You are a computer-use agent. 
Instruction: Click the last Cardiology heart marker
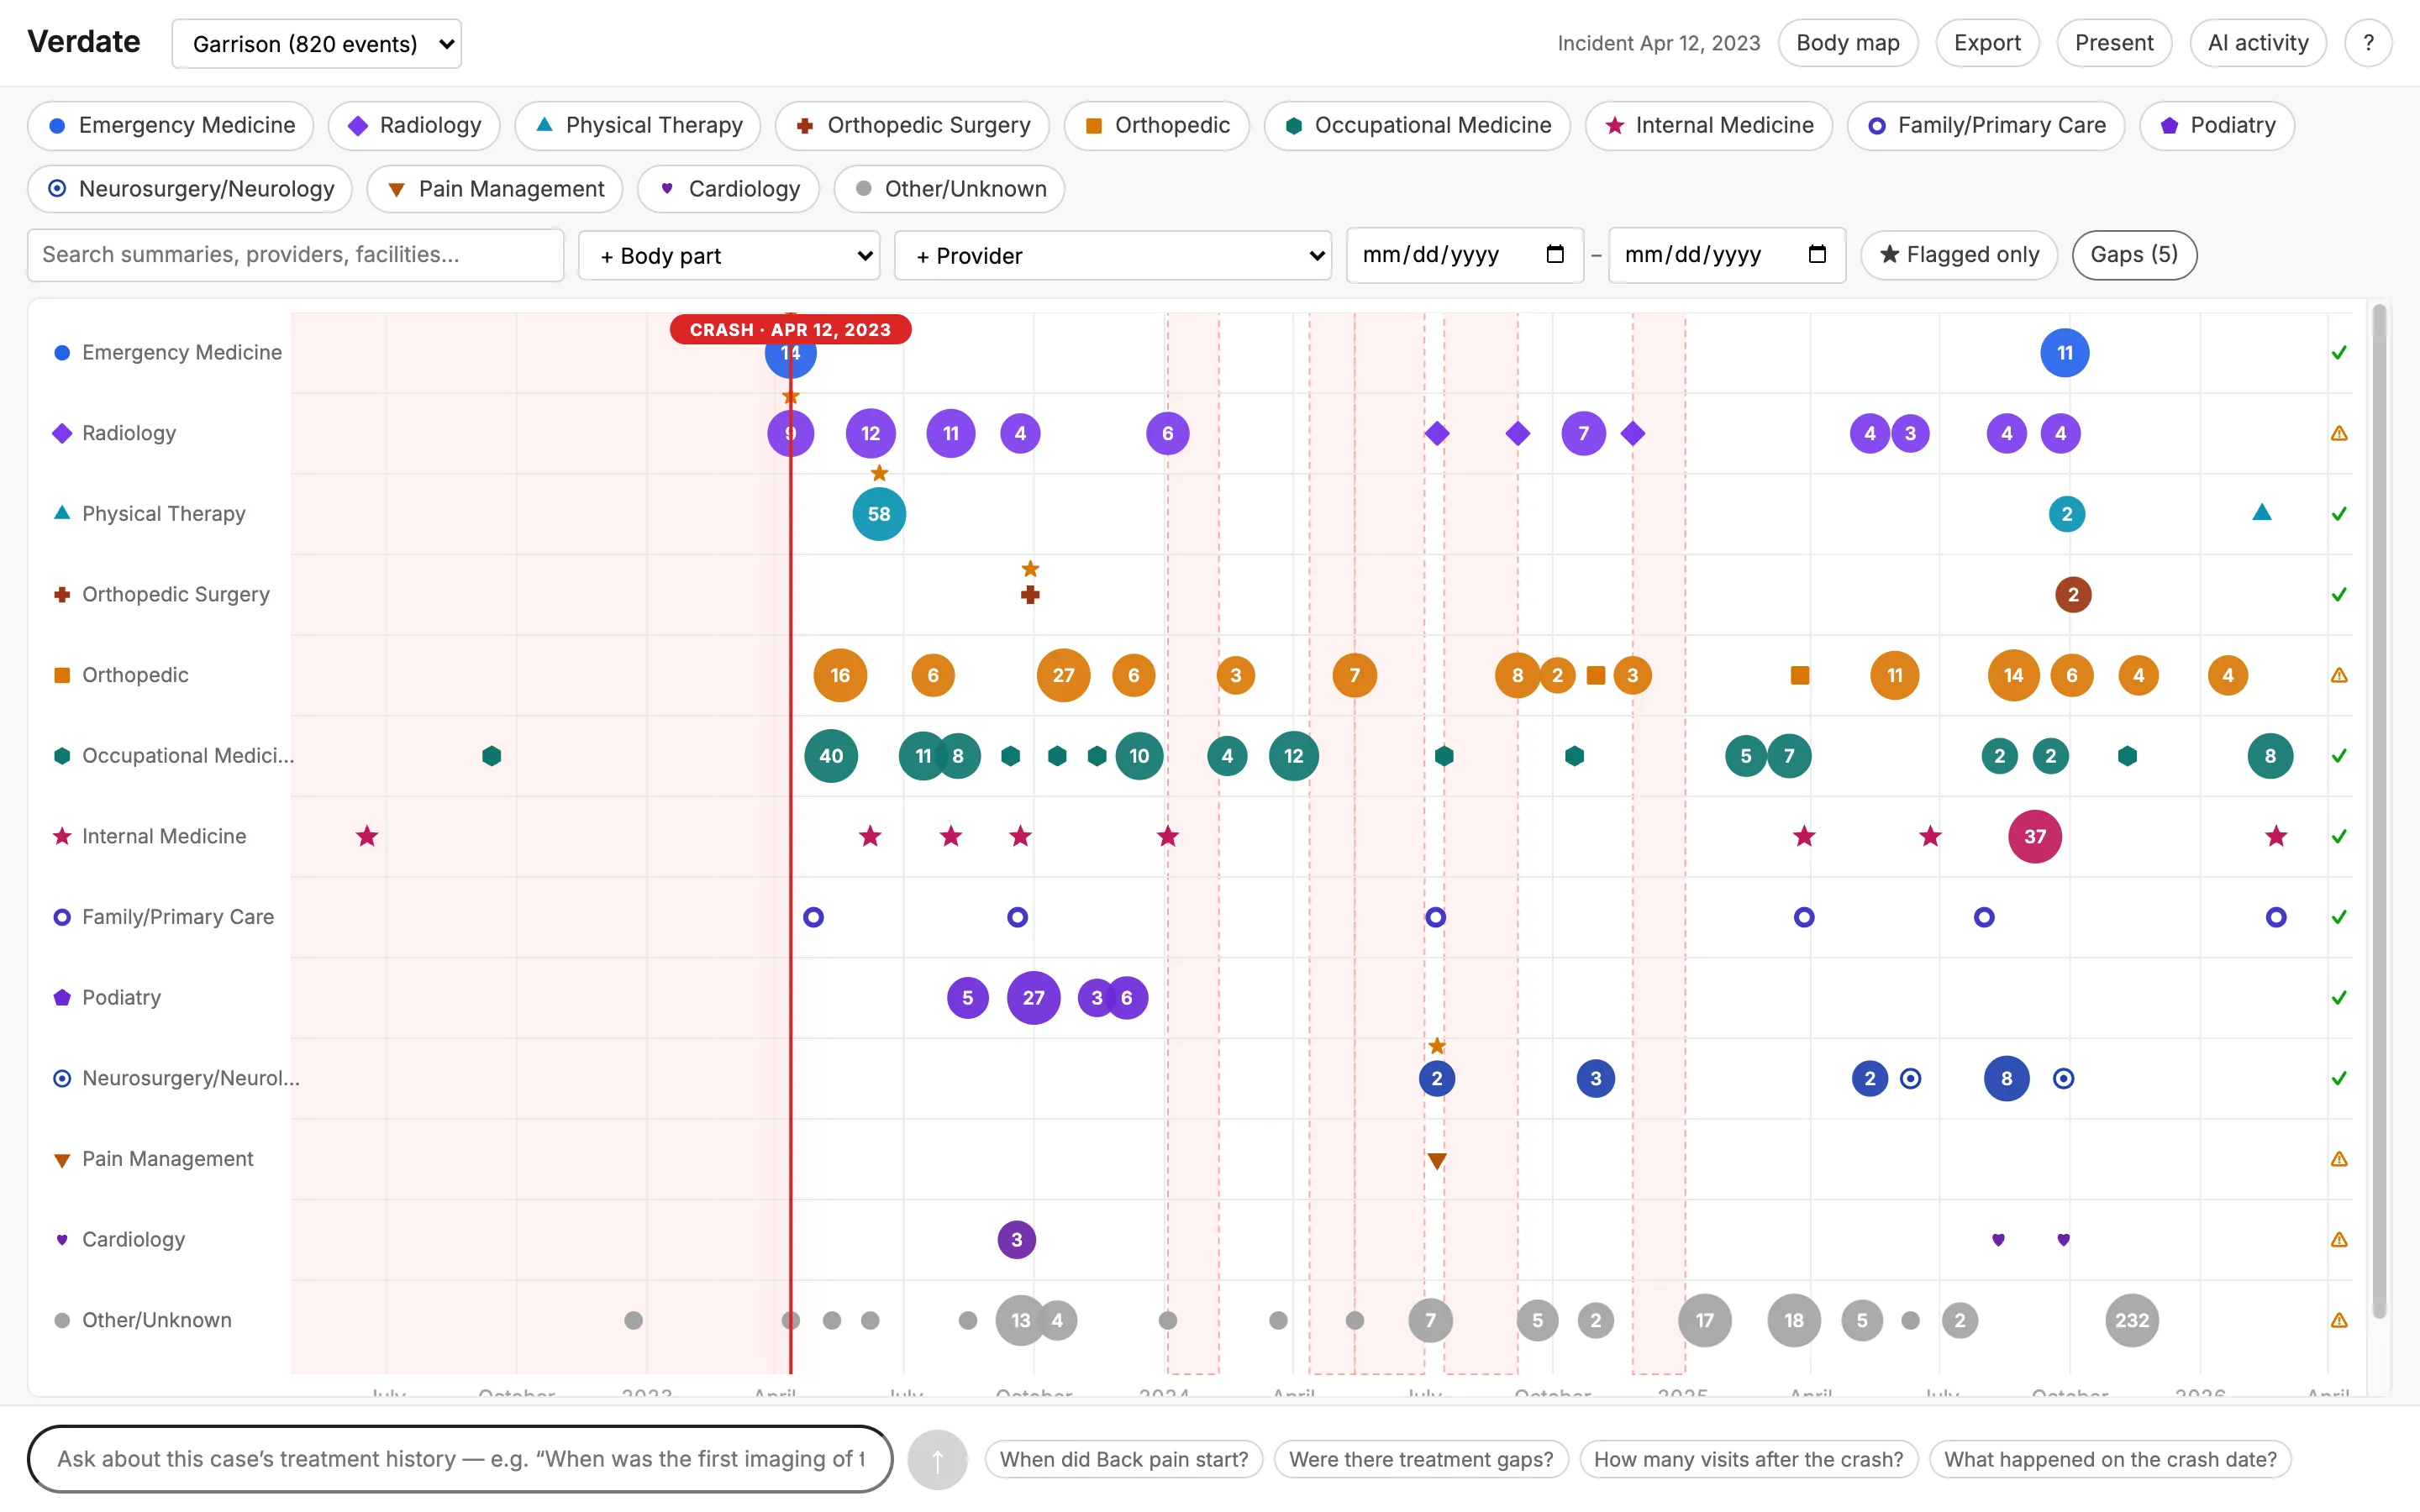[2063, 1240]
